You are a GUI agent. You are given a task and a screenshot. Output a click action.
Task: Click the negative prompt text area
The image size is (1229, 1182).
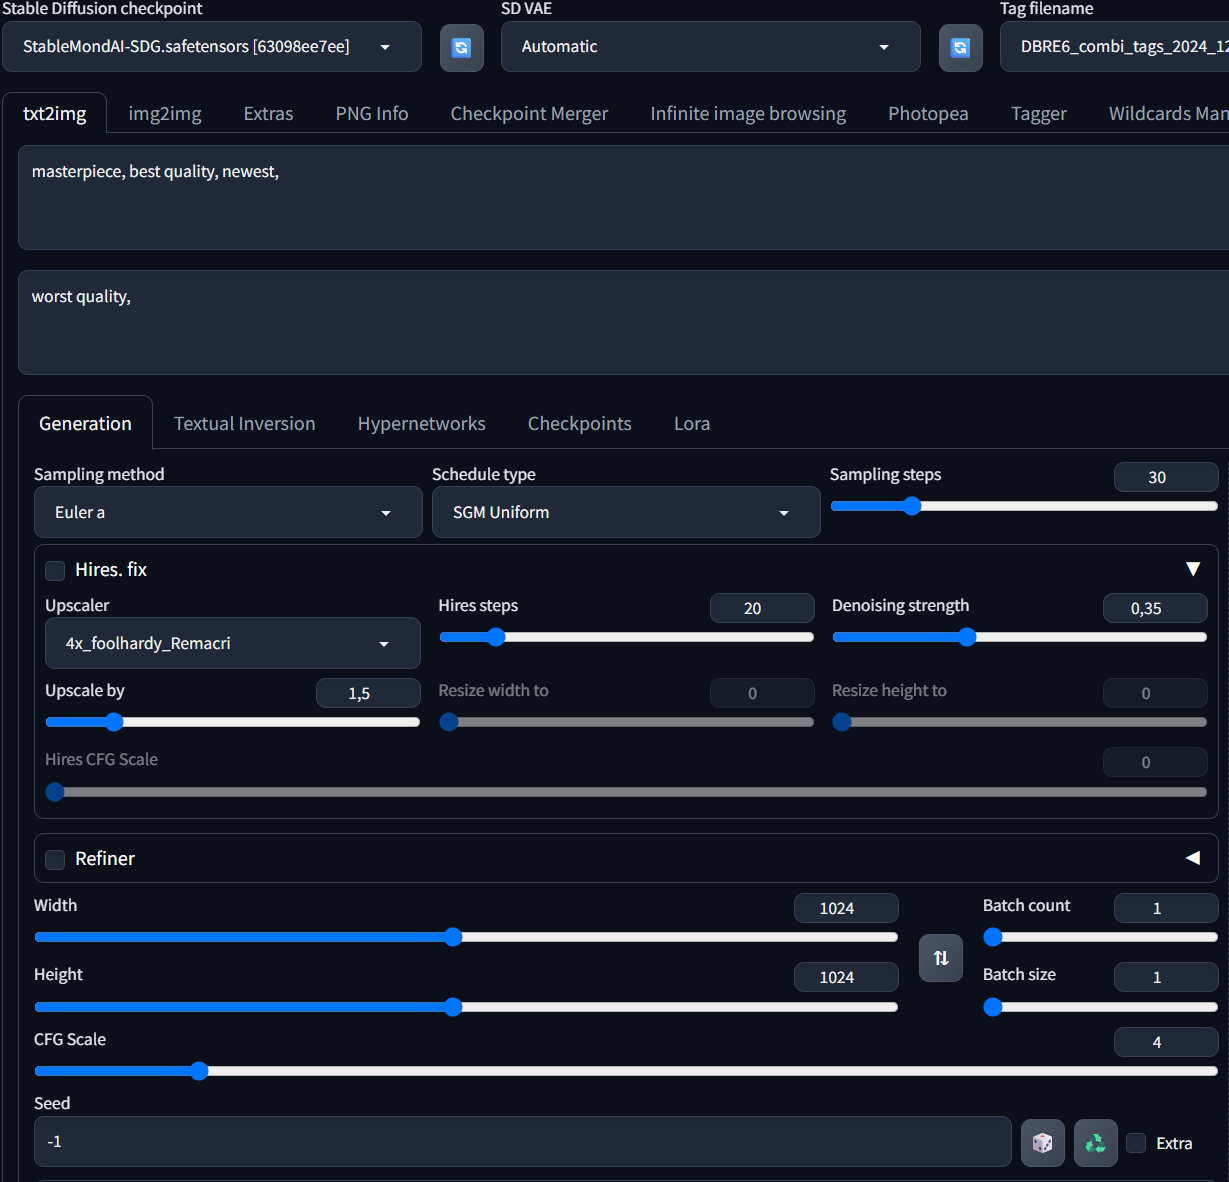(624, 322)
